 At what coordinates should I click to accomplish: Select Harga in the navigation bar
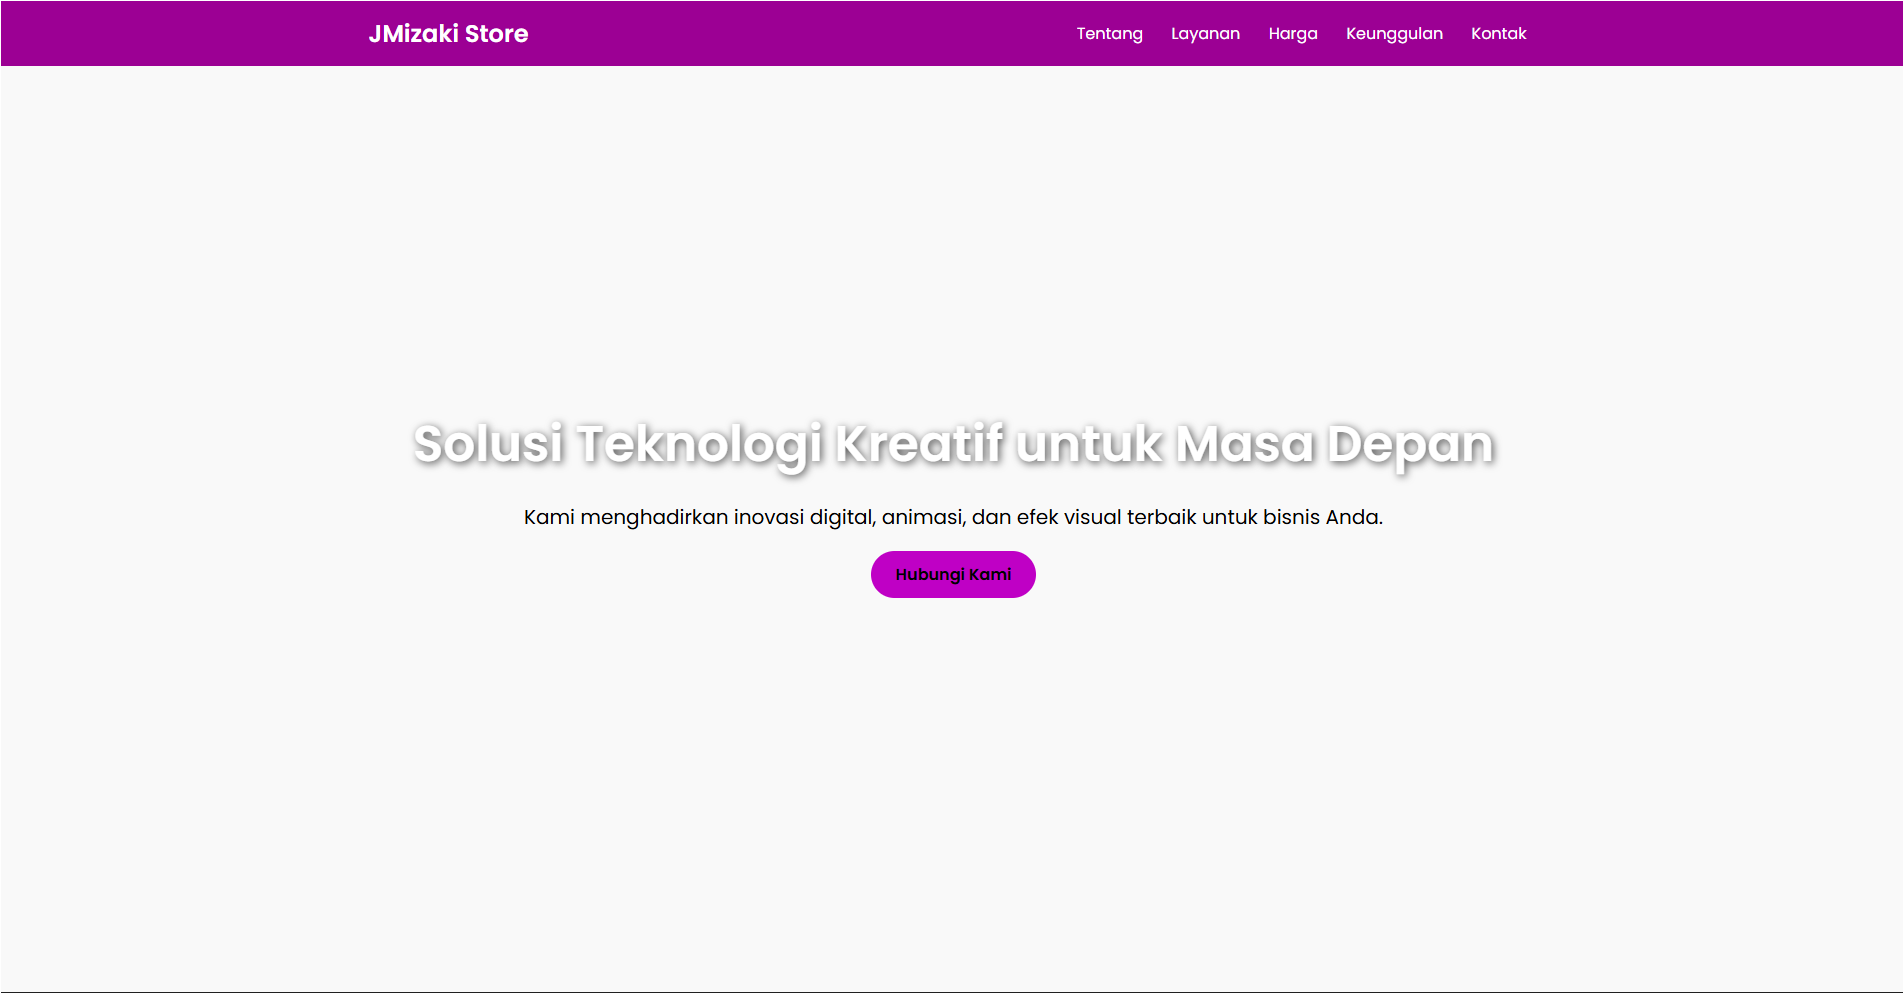coord(1292,34)
